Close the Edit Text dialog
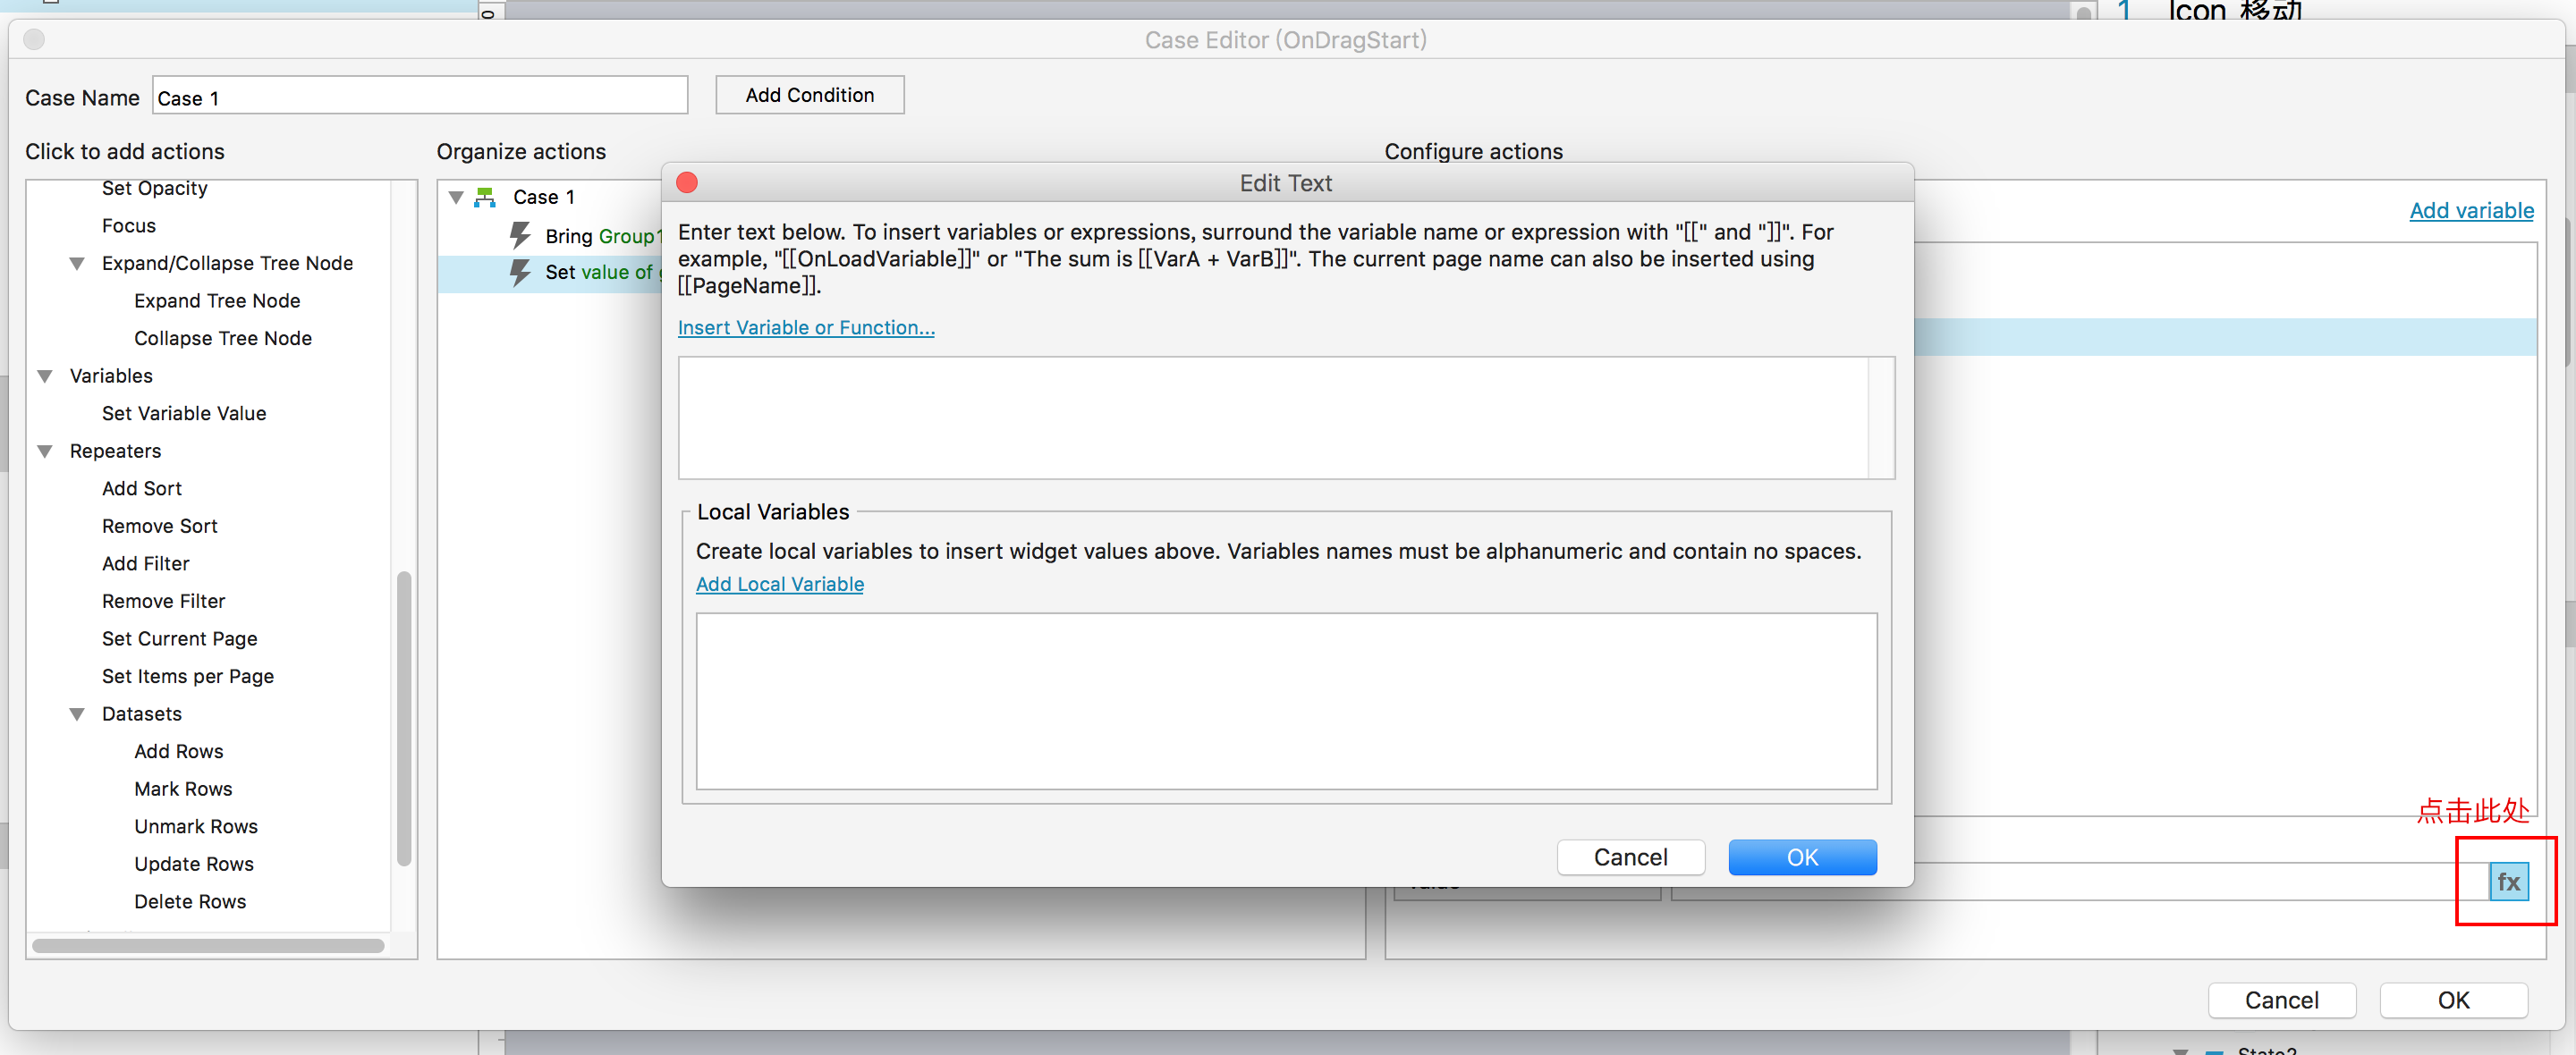The image size is (2576, 1055). point(687,182)
